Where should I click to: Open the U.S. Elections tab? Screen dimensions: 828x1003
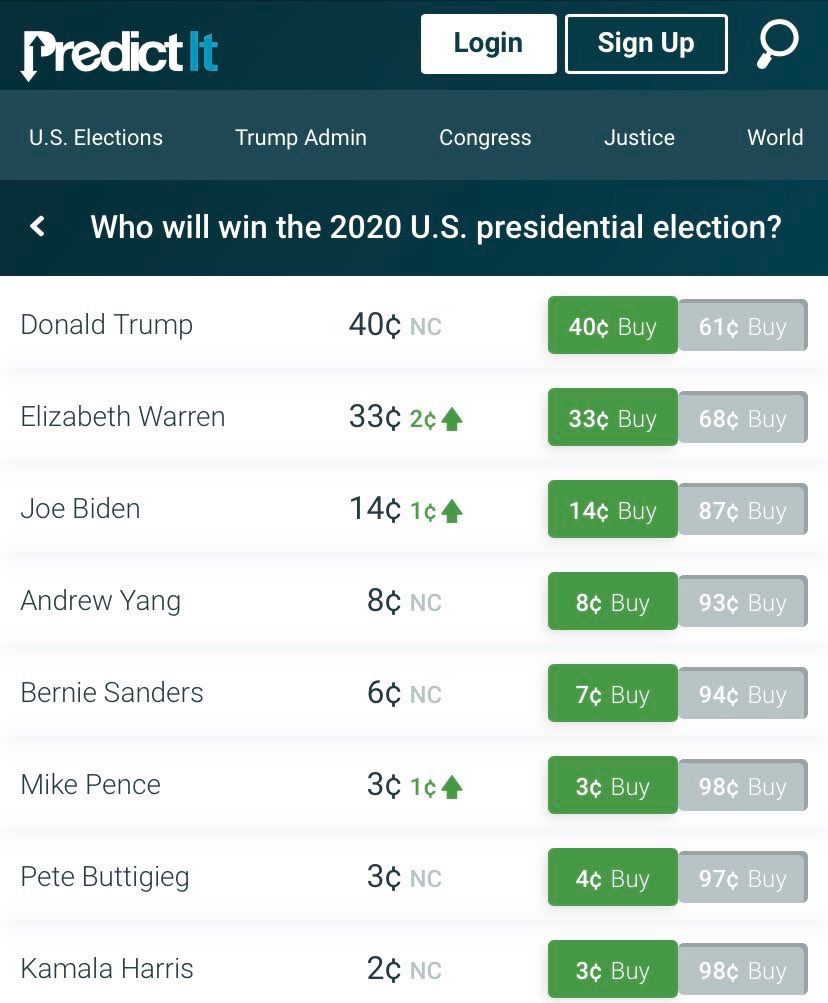(x=96, y=137)
